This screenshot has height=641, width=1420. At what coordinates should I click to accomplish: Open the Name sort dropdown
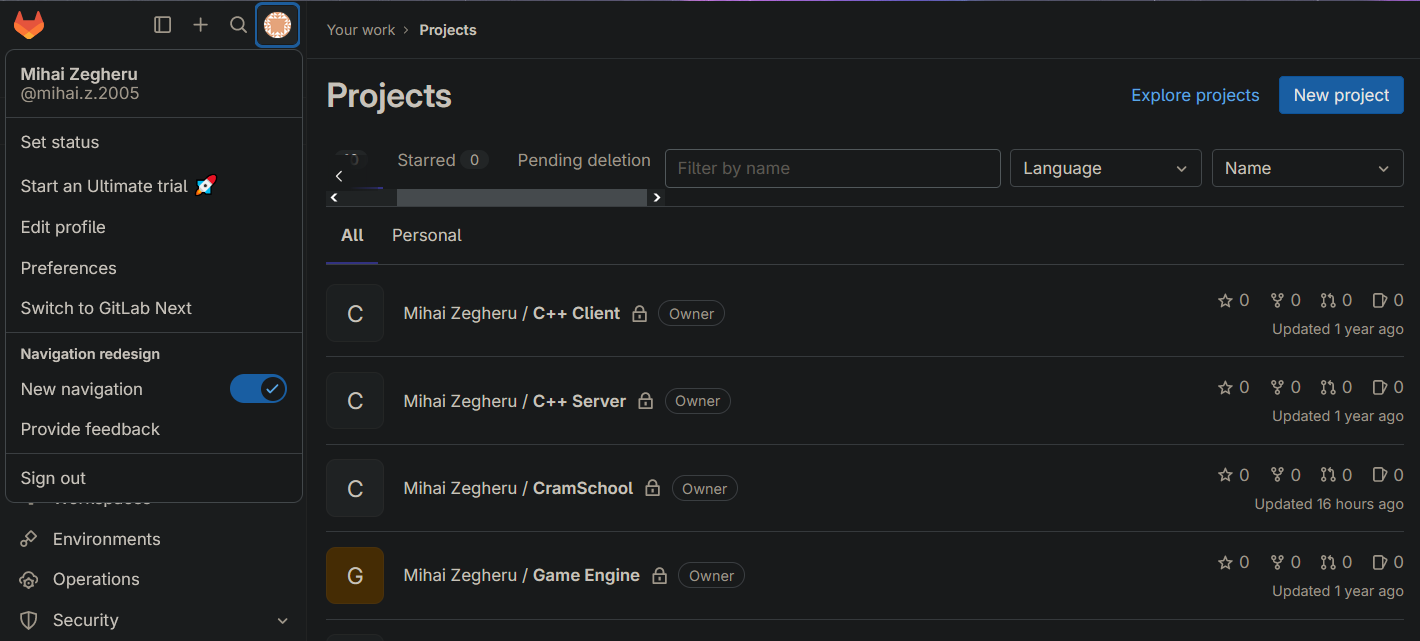1307,168
